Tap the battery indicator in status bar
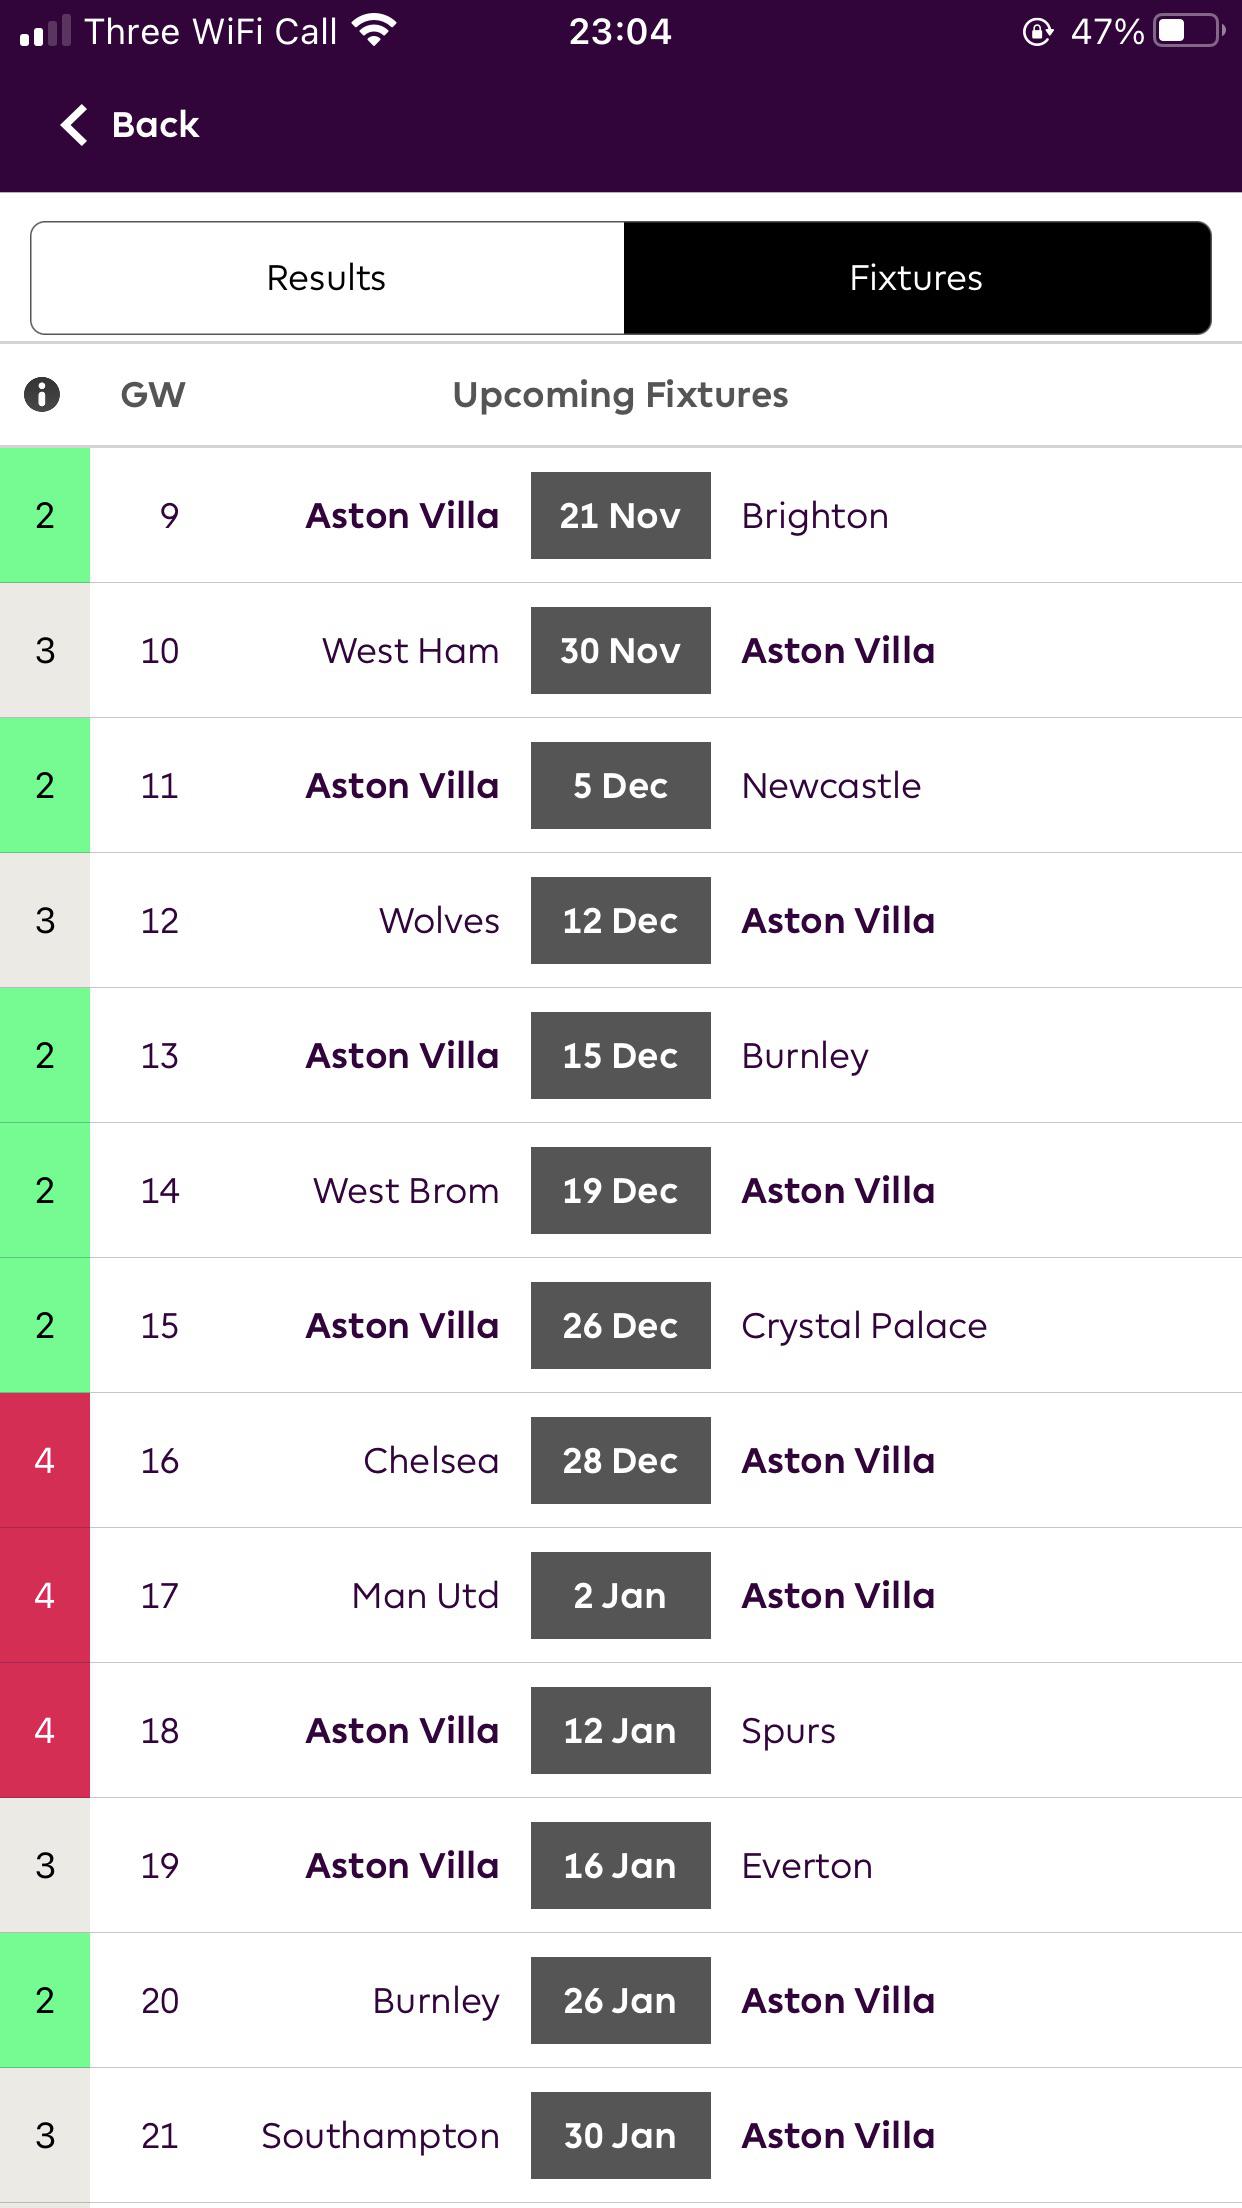 [1183, 30]
